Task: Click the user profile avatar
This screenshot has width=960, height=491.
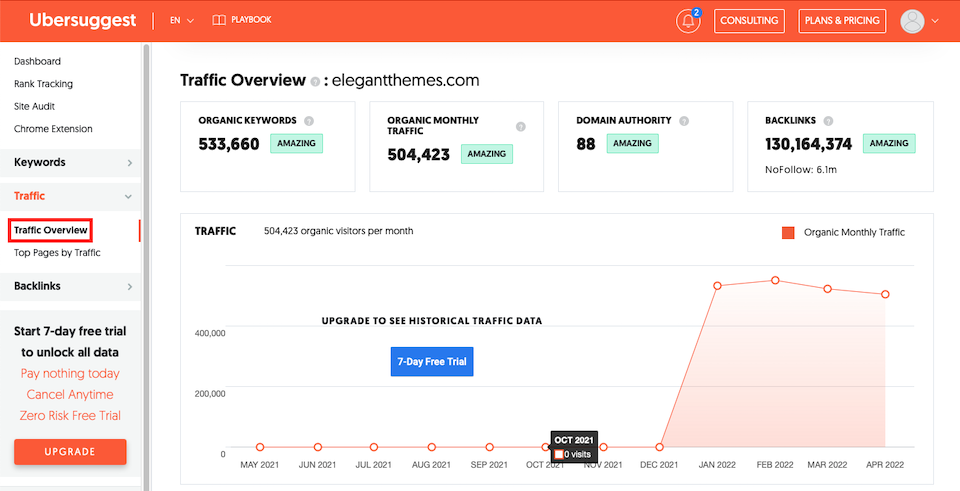Action: tap(912, 21)
